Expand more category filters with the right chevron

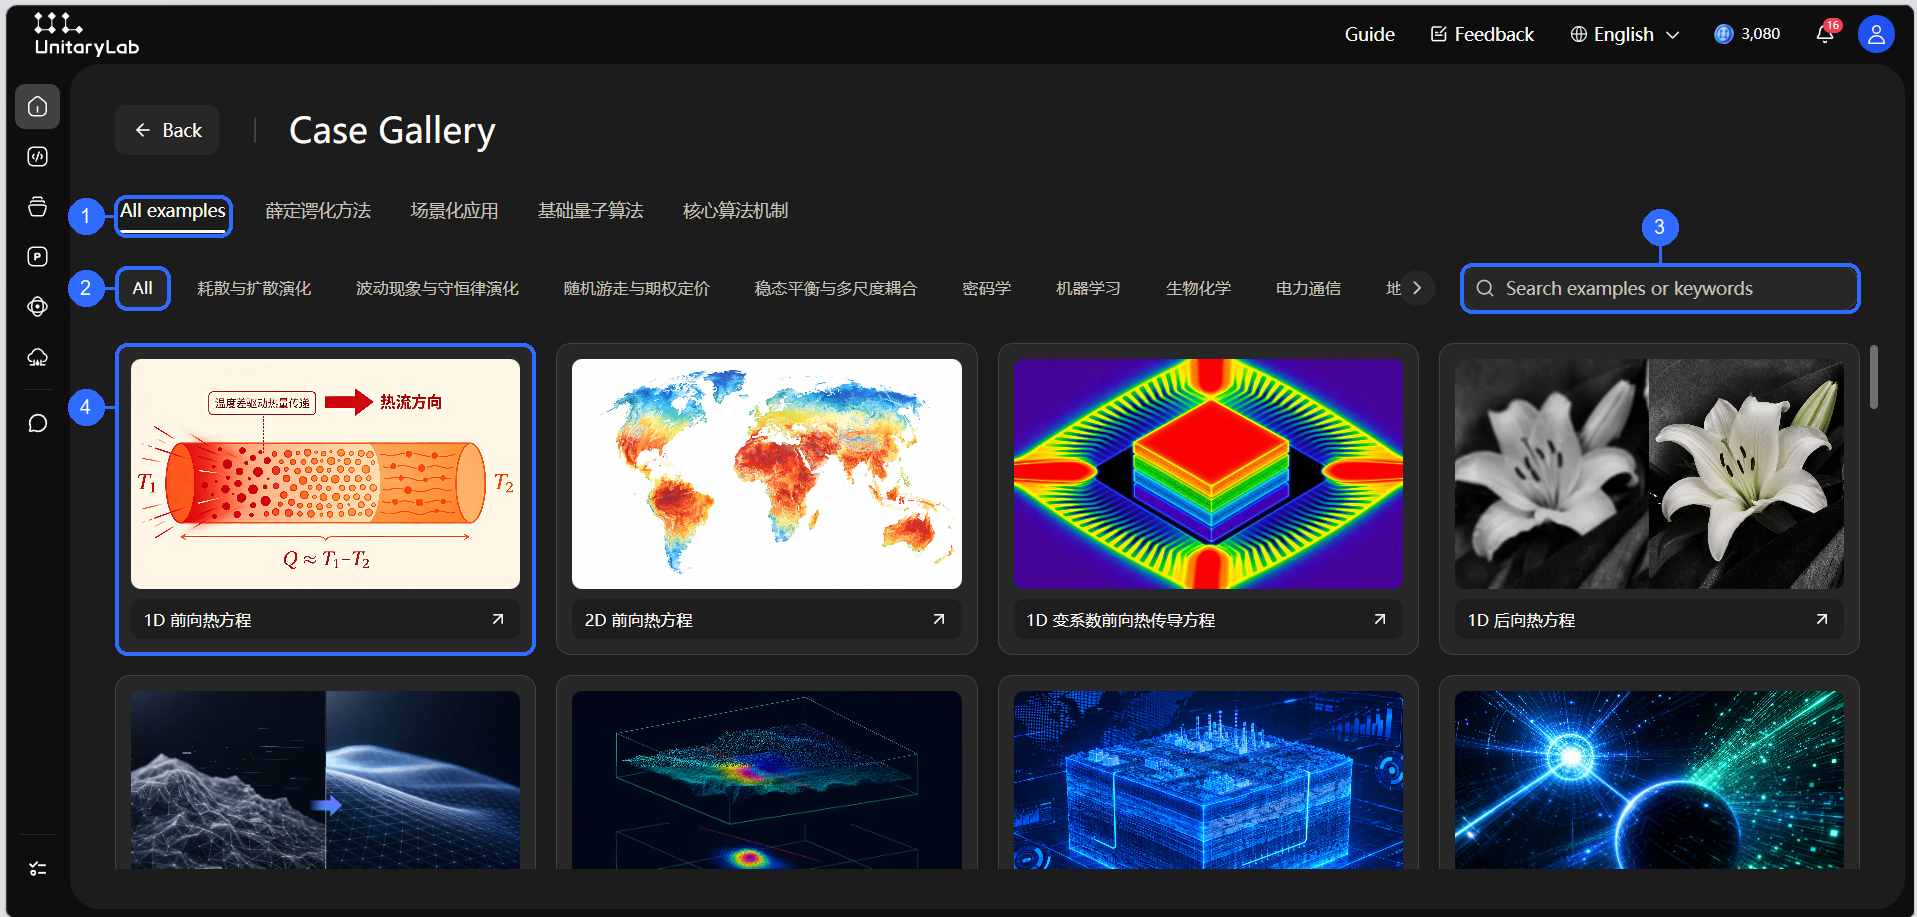pyautogui.click(x=1417, y=288)
